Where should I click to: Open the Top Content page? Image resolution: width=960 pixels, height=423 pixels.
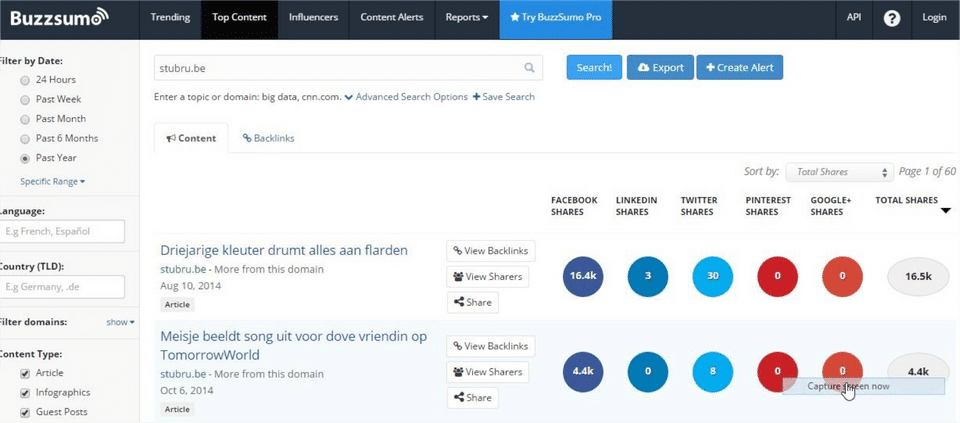click(239, 17)
